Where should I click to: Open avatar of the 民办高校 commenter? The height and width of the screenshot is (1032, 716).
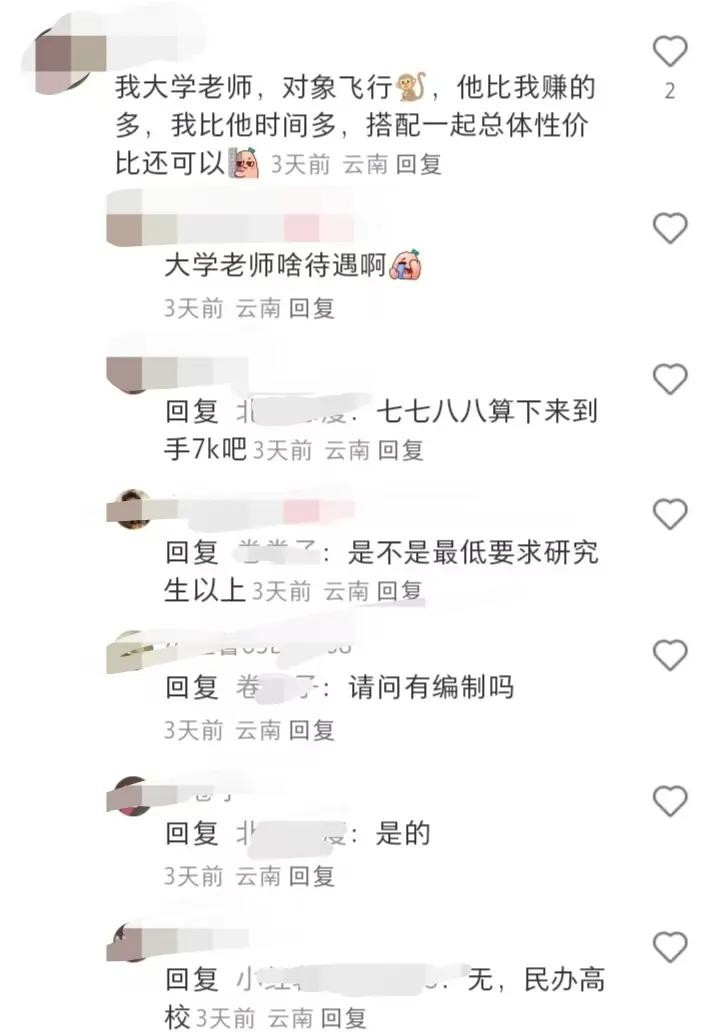click(133, 942)
